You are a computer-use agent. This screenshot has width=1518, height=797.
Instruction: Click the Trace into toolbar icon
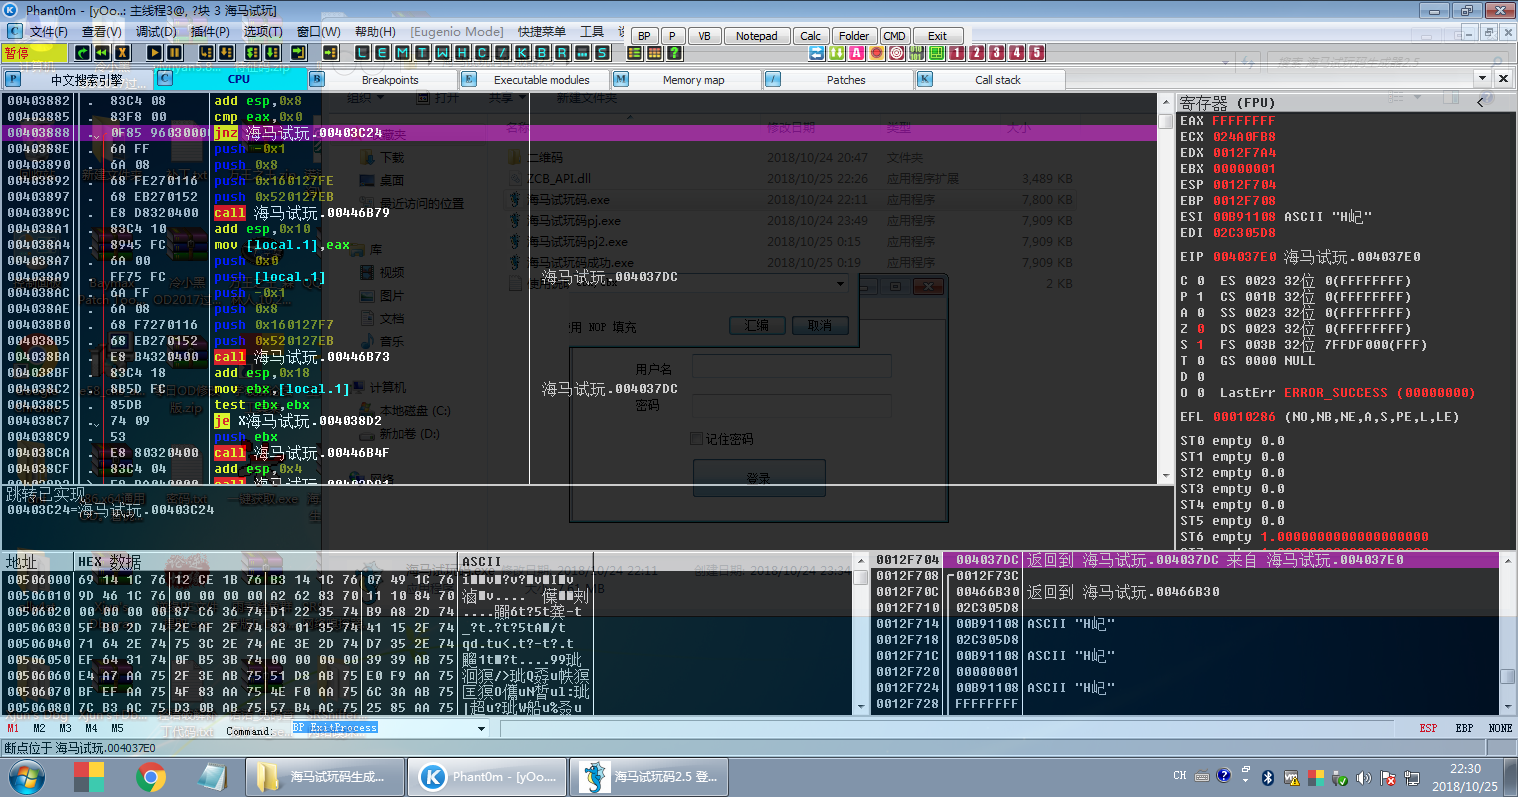tap(252, 52)
